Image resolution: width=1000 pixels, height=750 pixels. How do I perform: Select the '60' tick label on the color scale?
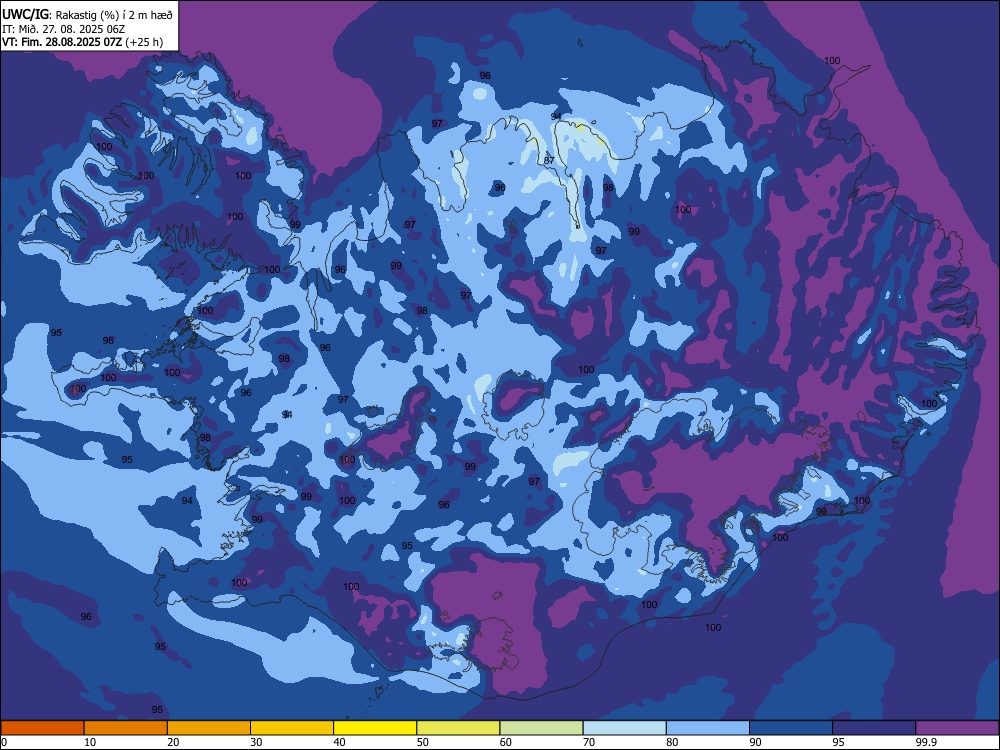506,742
